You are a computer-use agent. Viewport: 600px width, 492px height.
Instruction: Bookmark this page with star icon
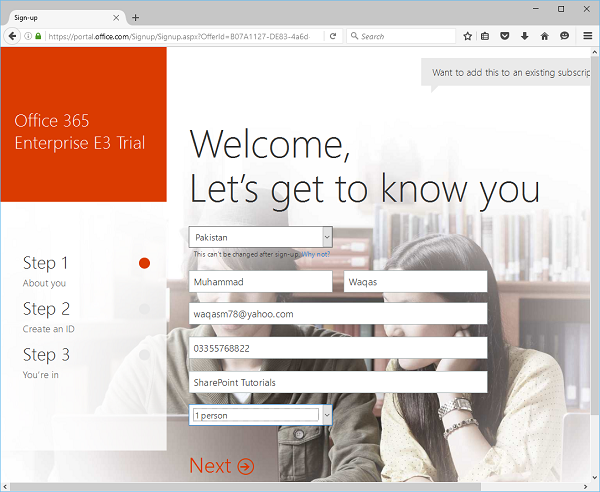point(467,36)
